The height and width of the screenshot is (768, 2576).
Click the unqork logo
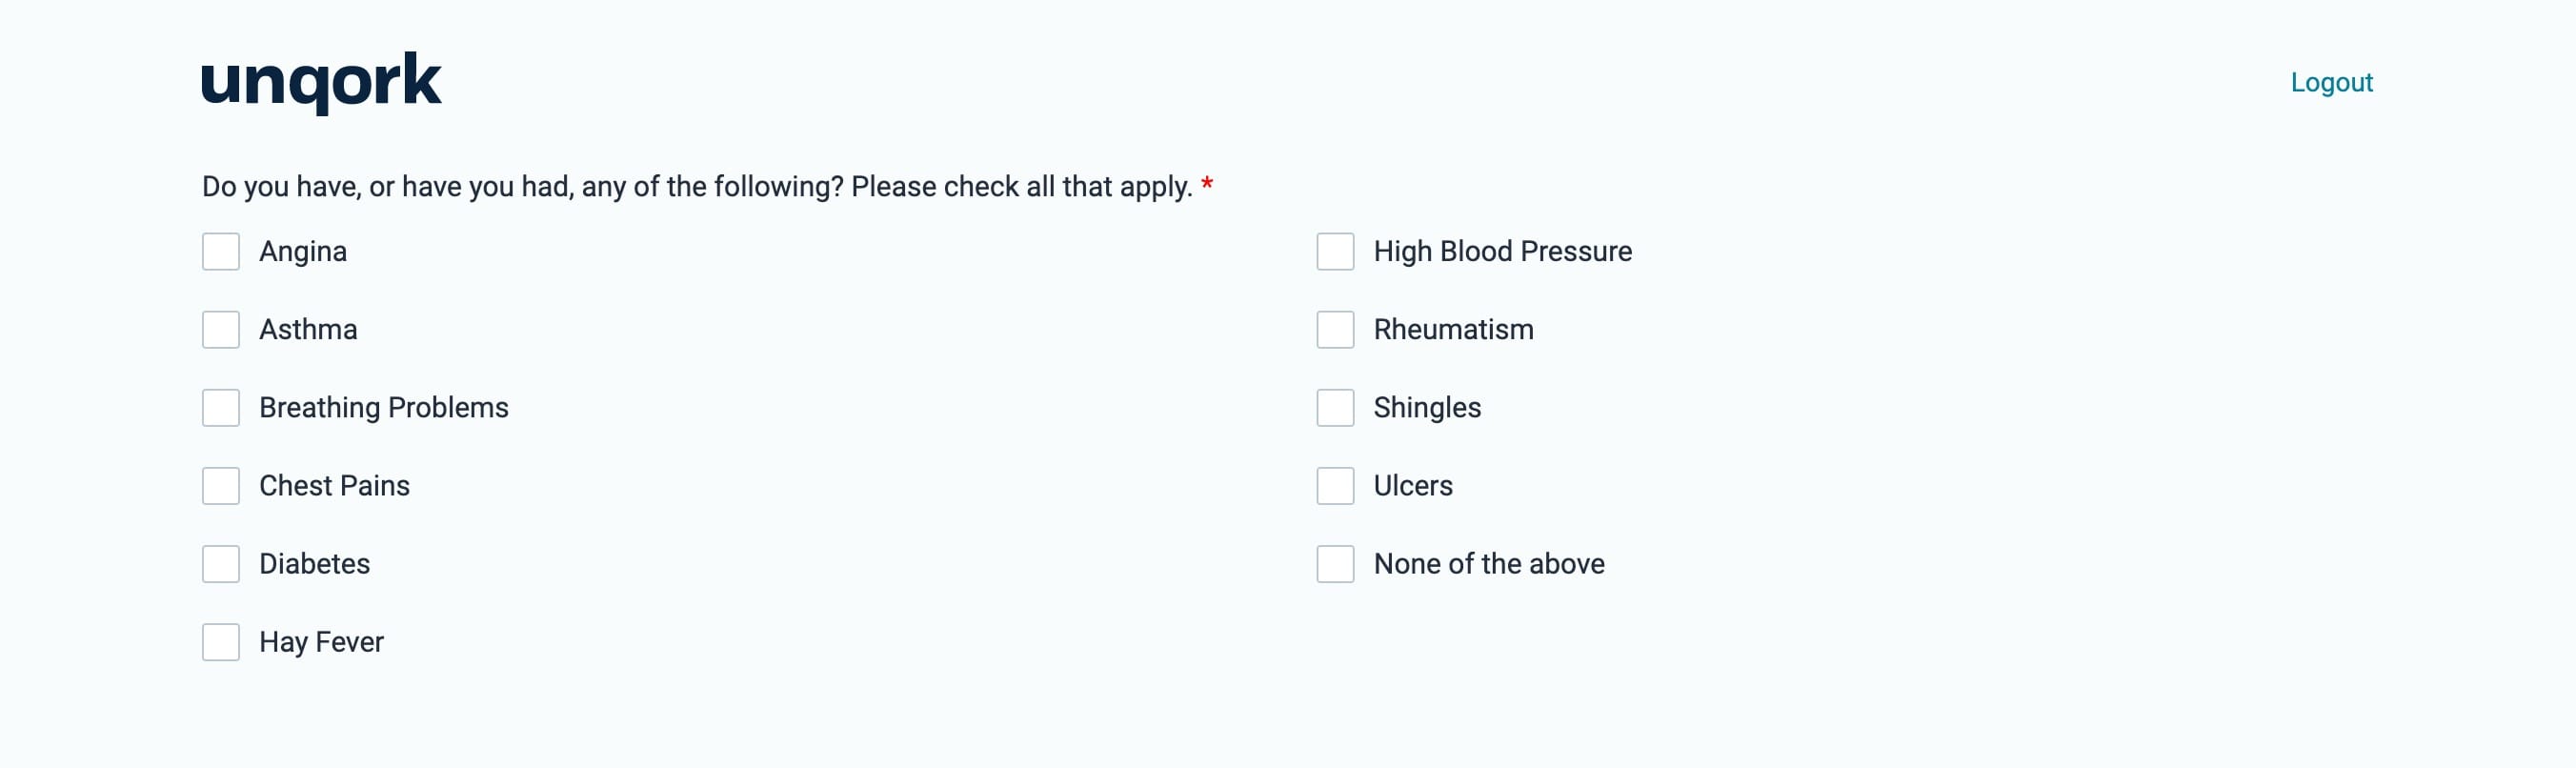(x=321, y=83)
